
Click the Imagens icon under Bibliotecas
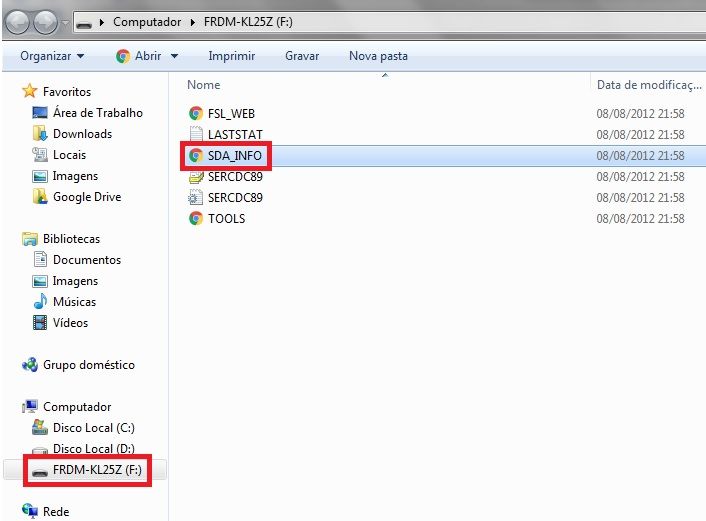[x=40, y=281]
